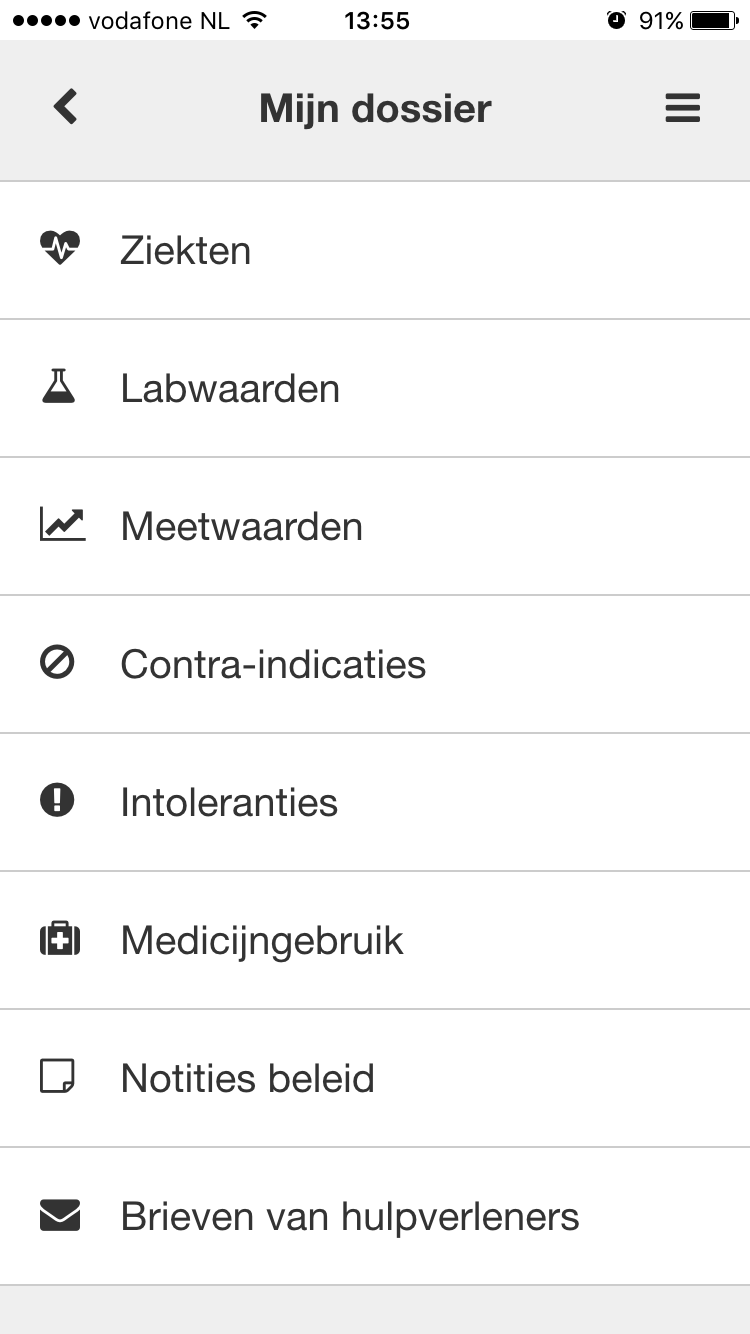Tap the medical kit icon for Medicijngebruik
750x1334 pixels.
coord(59,940)
